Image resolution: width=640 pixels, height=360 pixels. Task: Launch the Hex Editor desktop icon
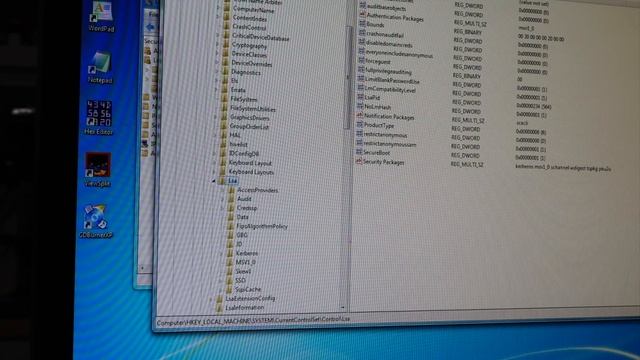point(98,117)
